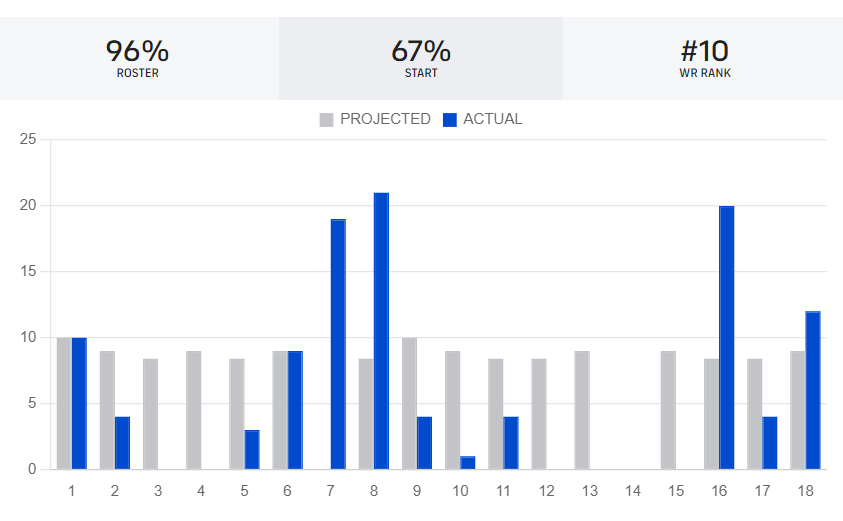
Task: Click the week 1 projected gray bar
Action: 64,403
